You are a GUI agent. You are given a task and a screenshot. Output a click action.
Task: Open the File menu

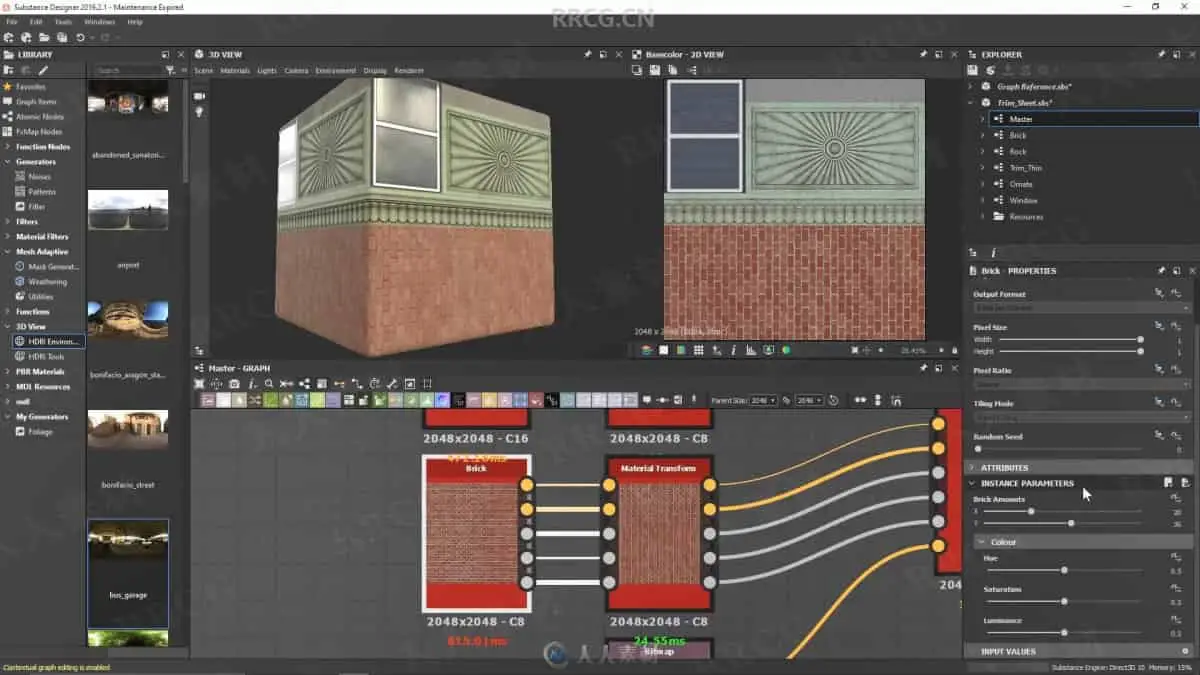click(x=12, y=21)
